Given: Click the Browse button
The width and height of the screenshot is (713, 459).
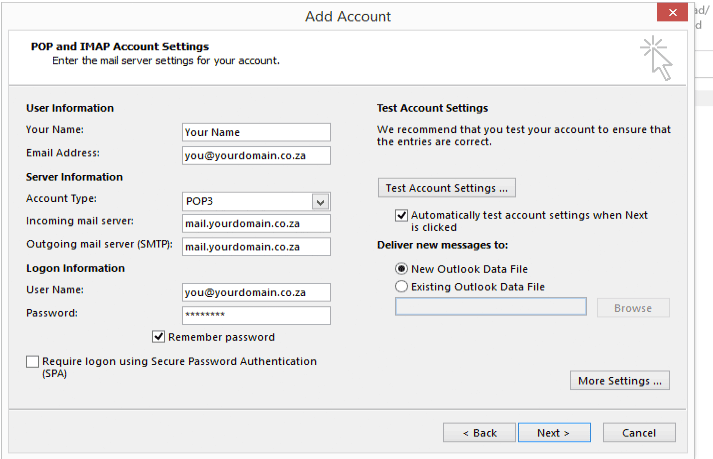Looking at the screenshot, I should tap(633, 308).
